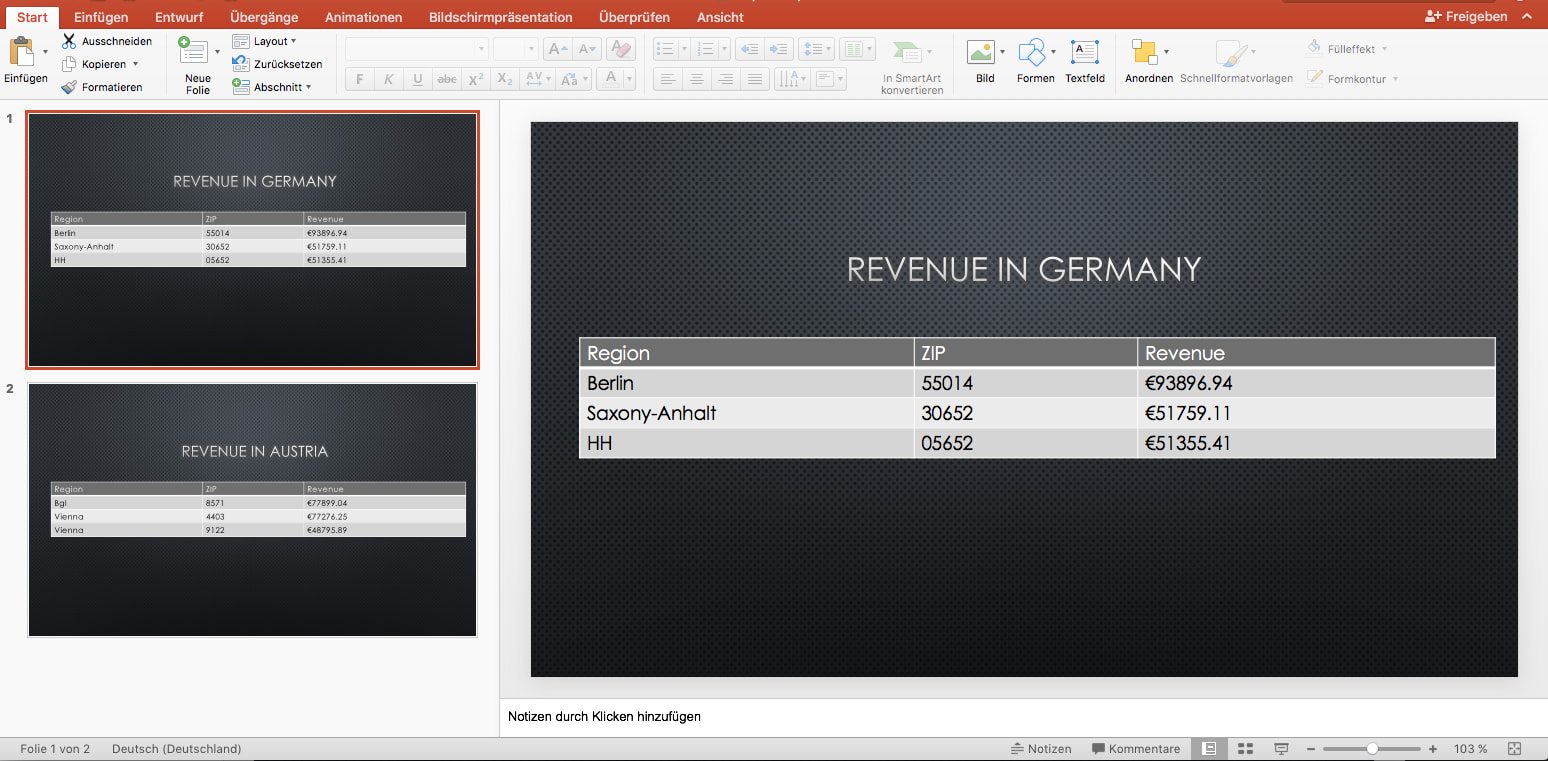Select slide 2, Revenue in Austria
Screen dimensions: 1548x761
point(253,509)
